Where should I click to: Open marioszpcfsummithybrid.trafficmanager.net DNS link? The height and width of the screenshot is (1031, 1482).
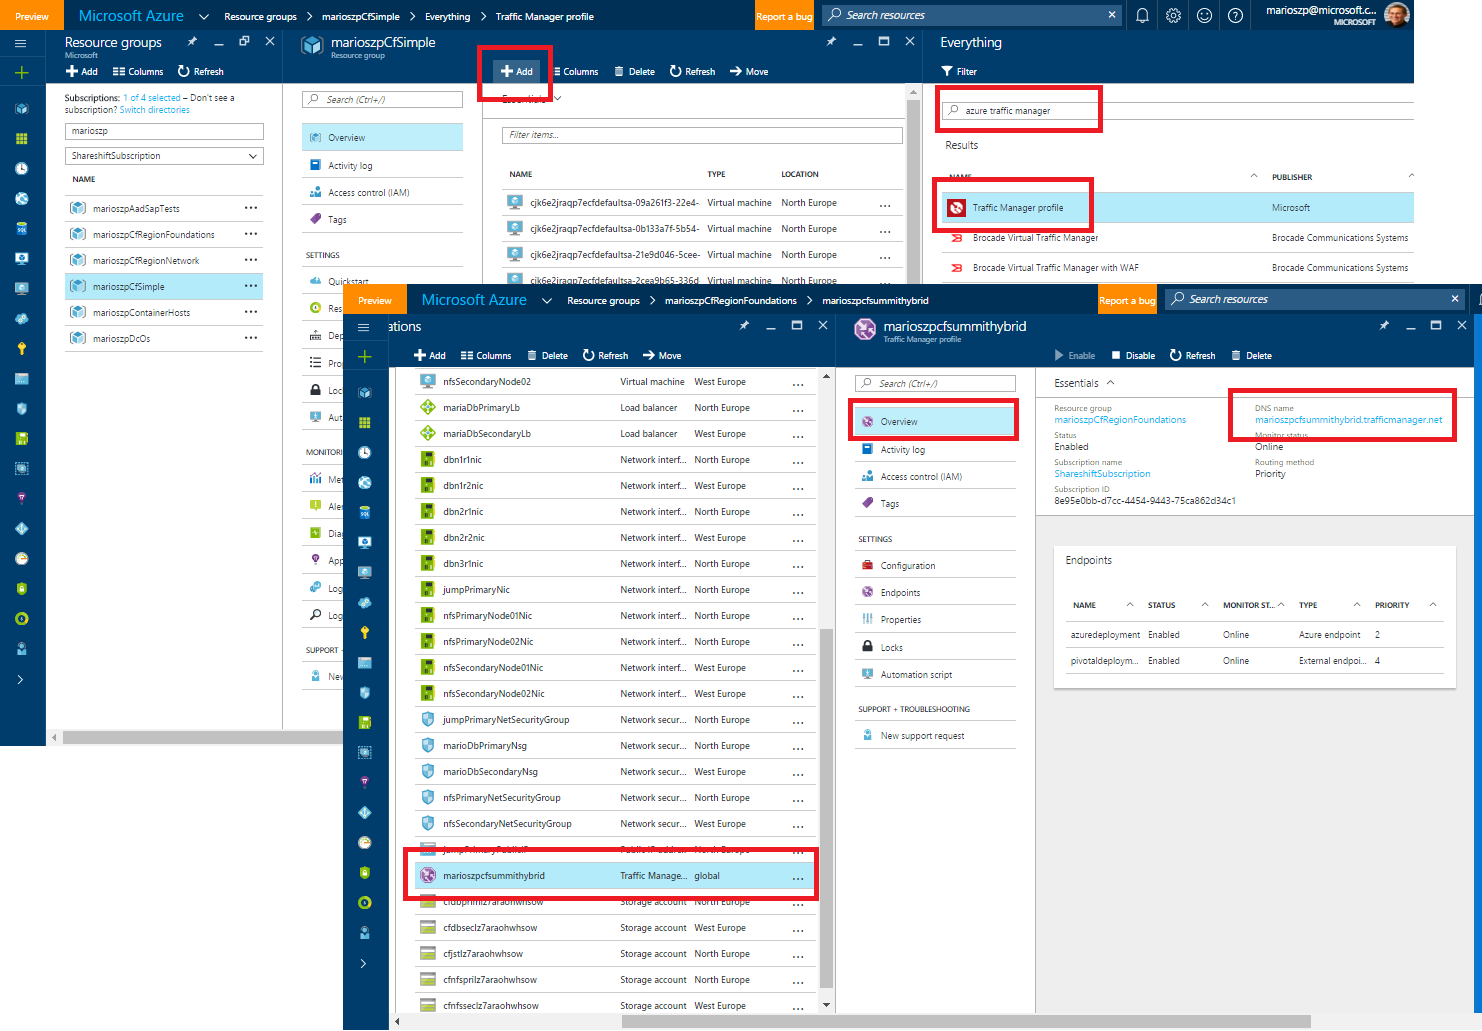(1348, 420)
